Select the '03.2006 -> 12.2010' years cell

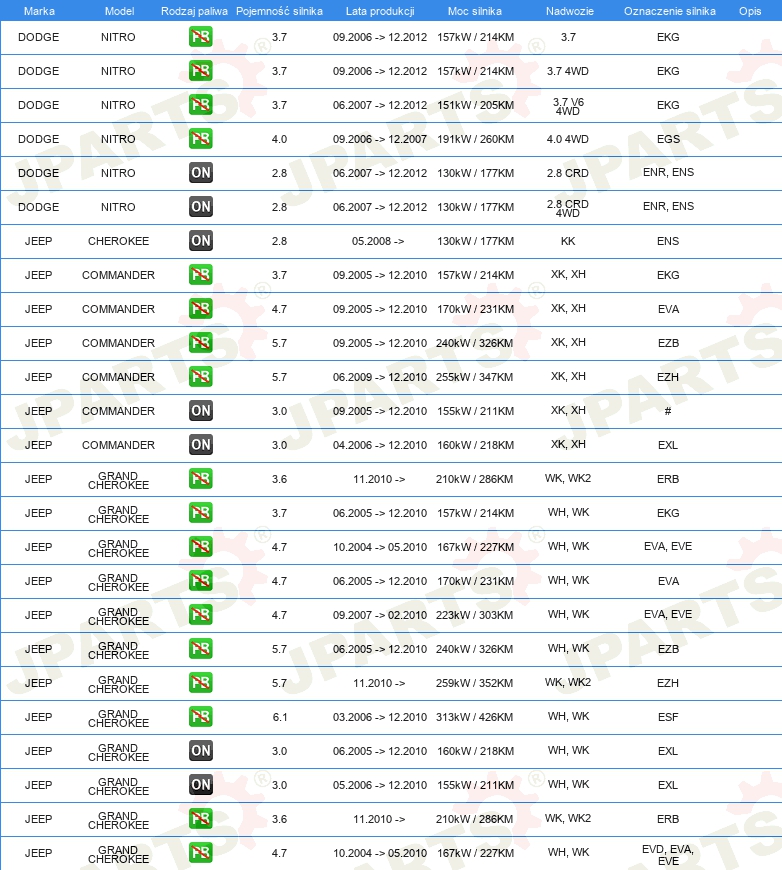pos(380,717)
